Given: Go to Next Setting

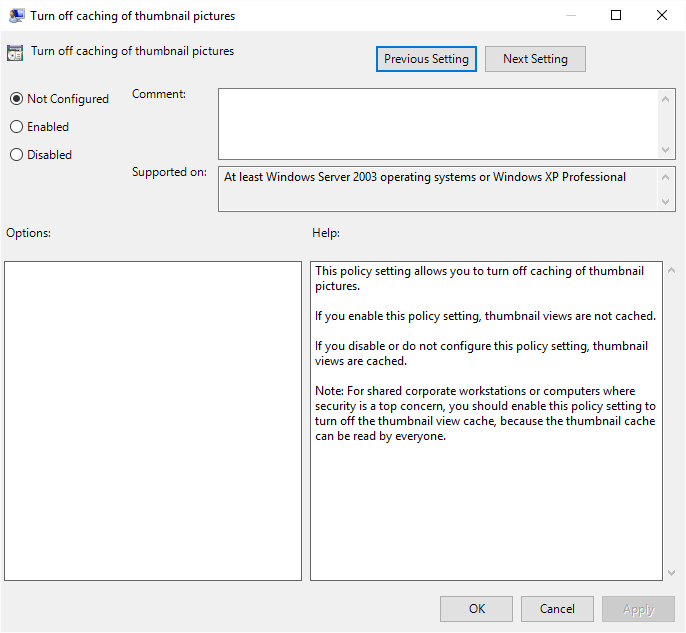Looking at the screenshot, I should 535,59.
